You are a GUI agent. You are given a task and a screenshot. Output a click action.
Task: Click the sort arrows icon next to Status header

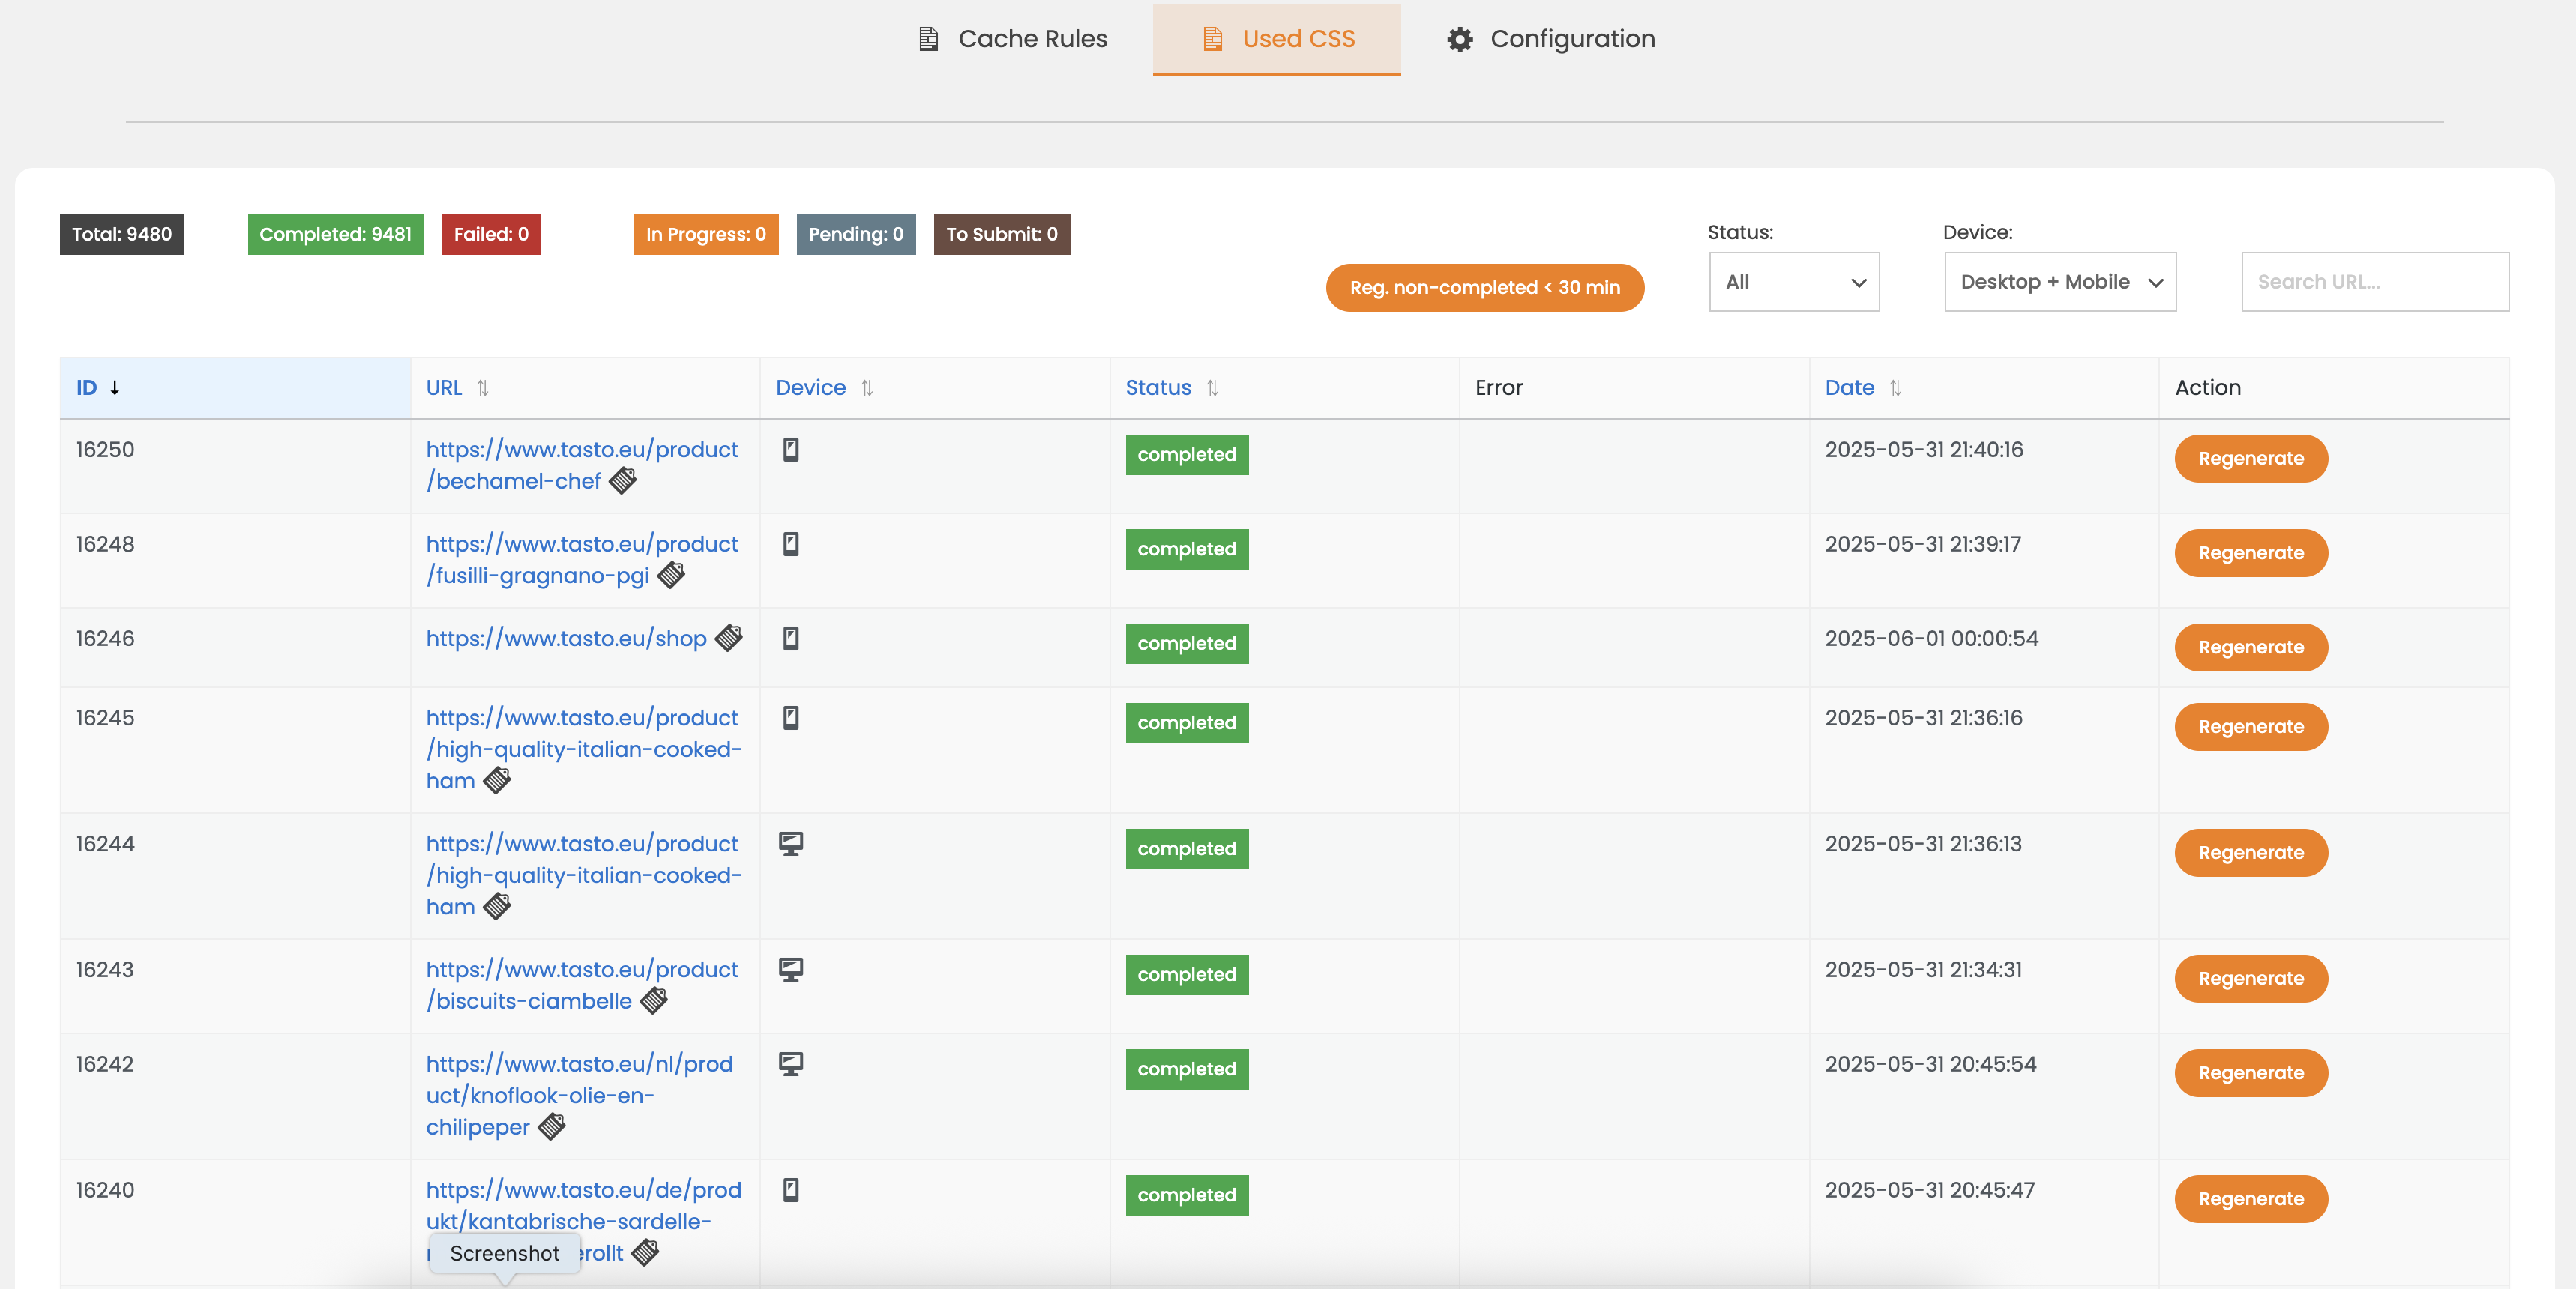pyautogui.click(x=1212, y=388)
